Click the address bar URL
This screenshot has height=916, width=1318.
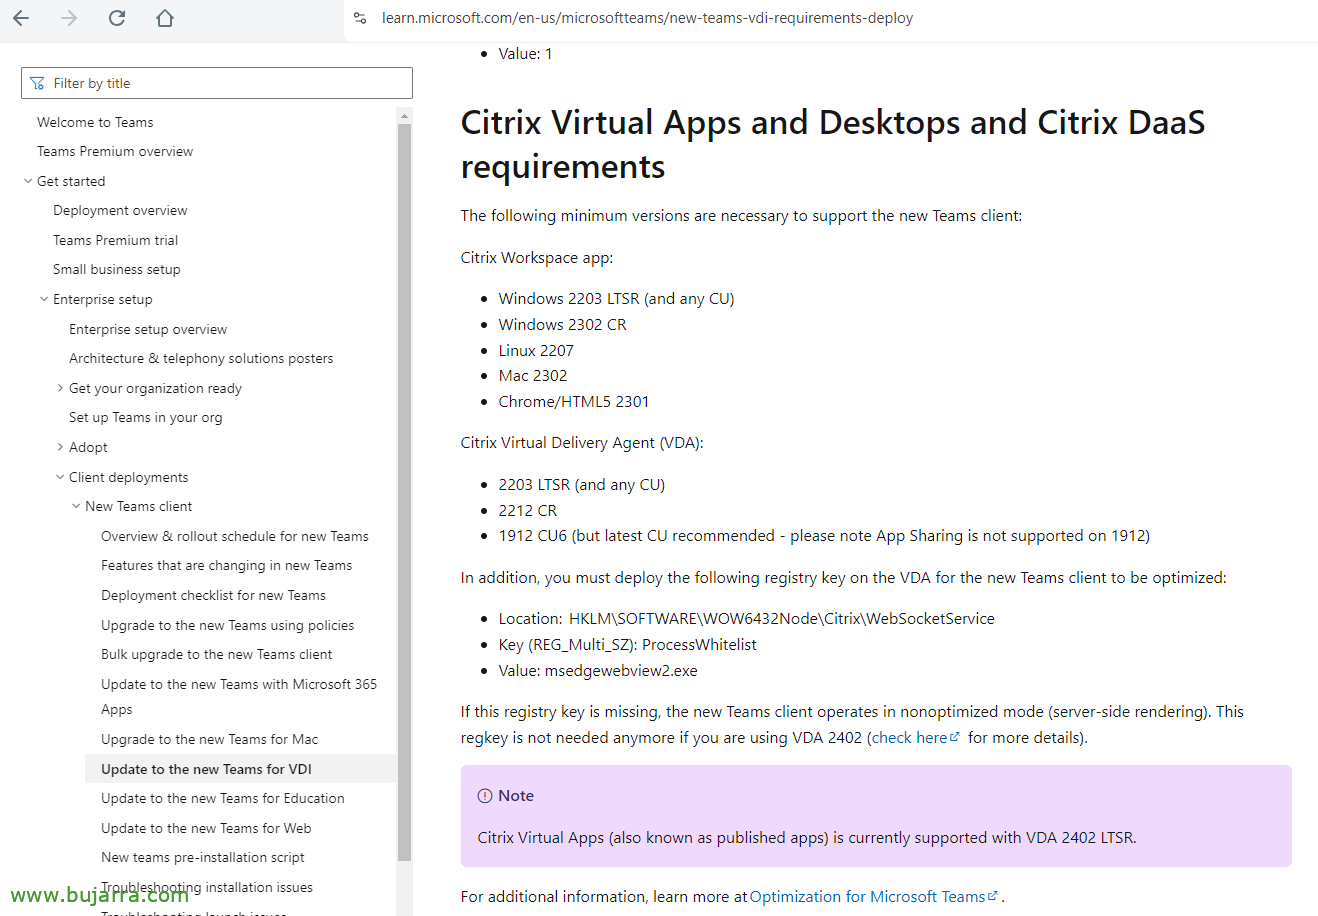[x=647, y=18]
